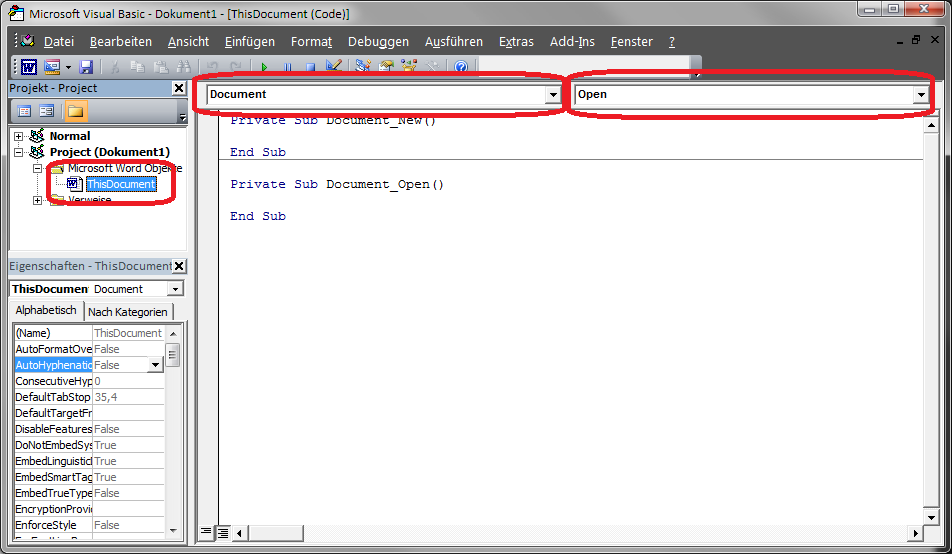952x554 pixels.
Task: Click the Break pause icon
Action: (x=287, y=66)
